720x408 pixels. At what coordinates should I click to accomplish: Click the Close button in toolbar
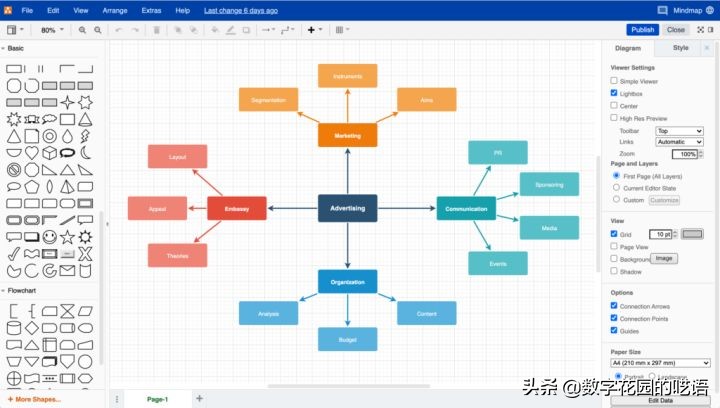coord(676,30)
